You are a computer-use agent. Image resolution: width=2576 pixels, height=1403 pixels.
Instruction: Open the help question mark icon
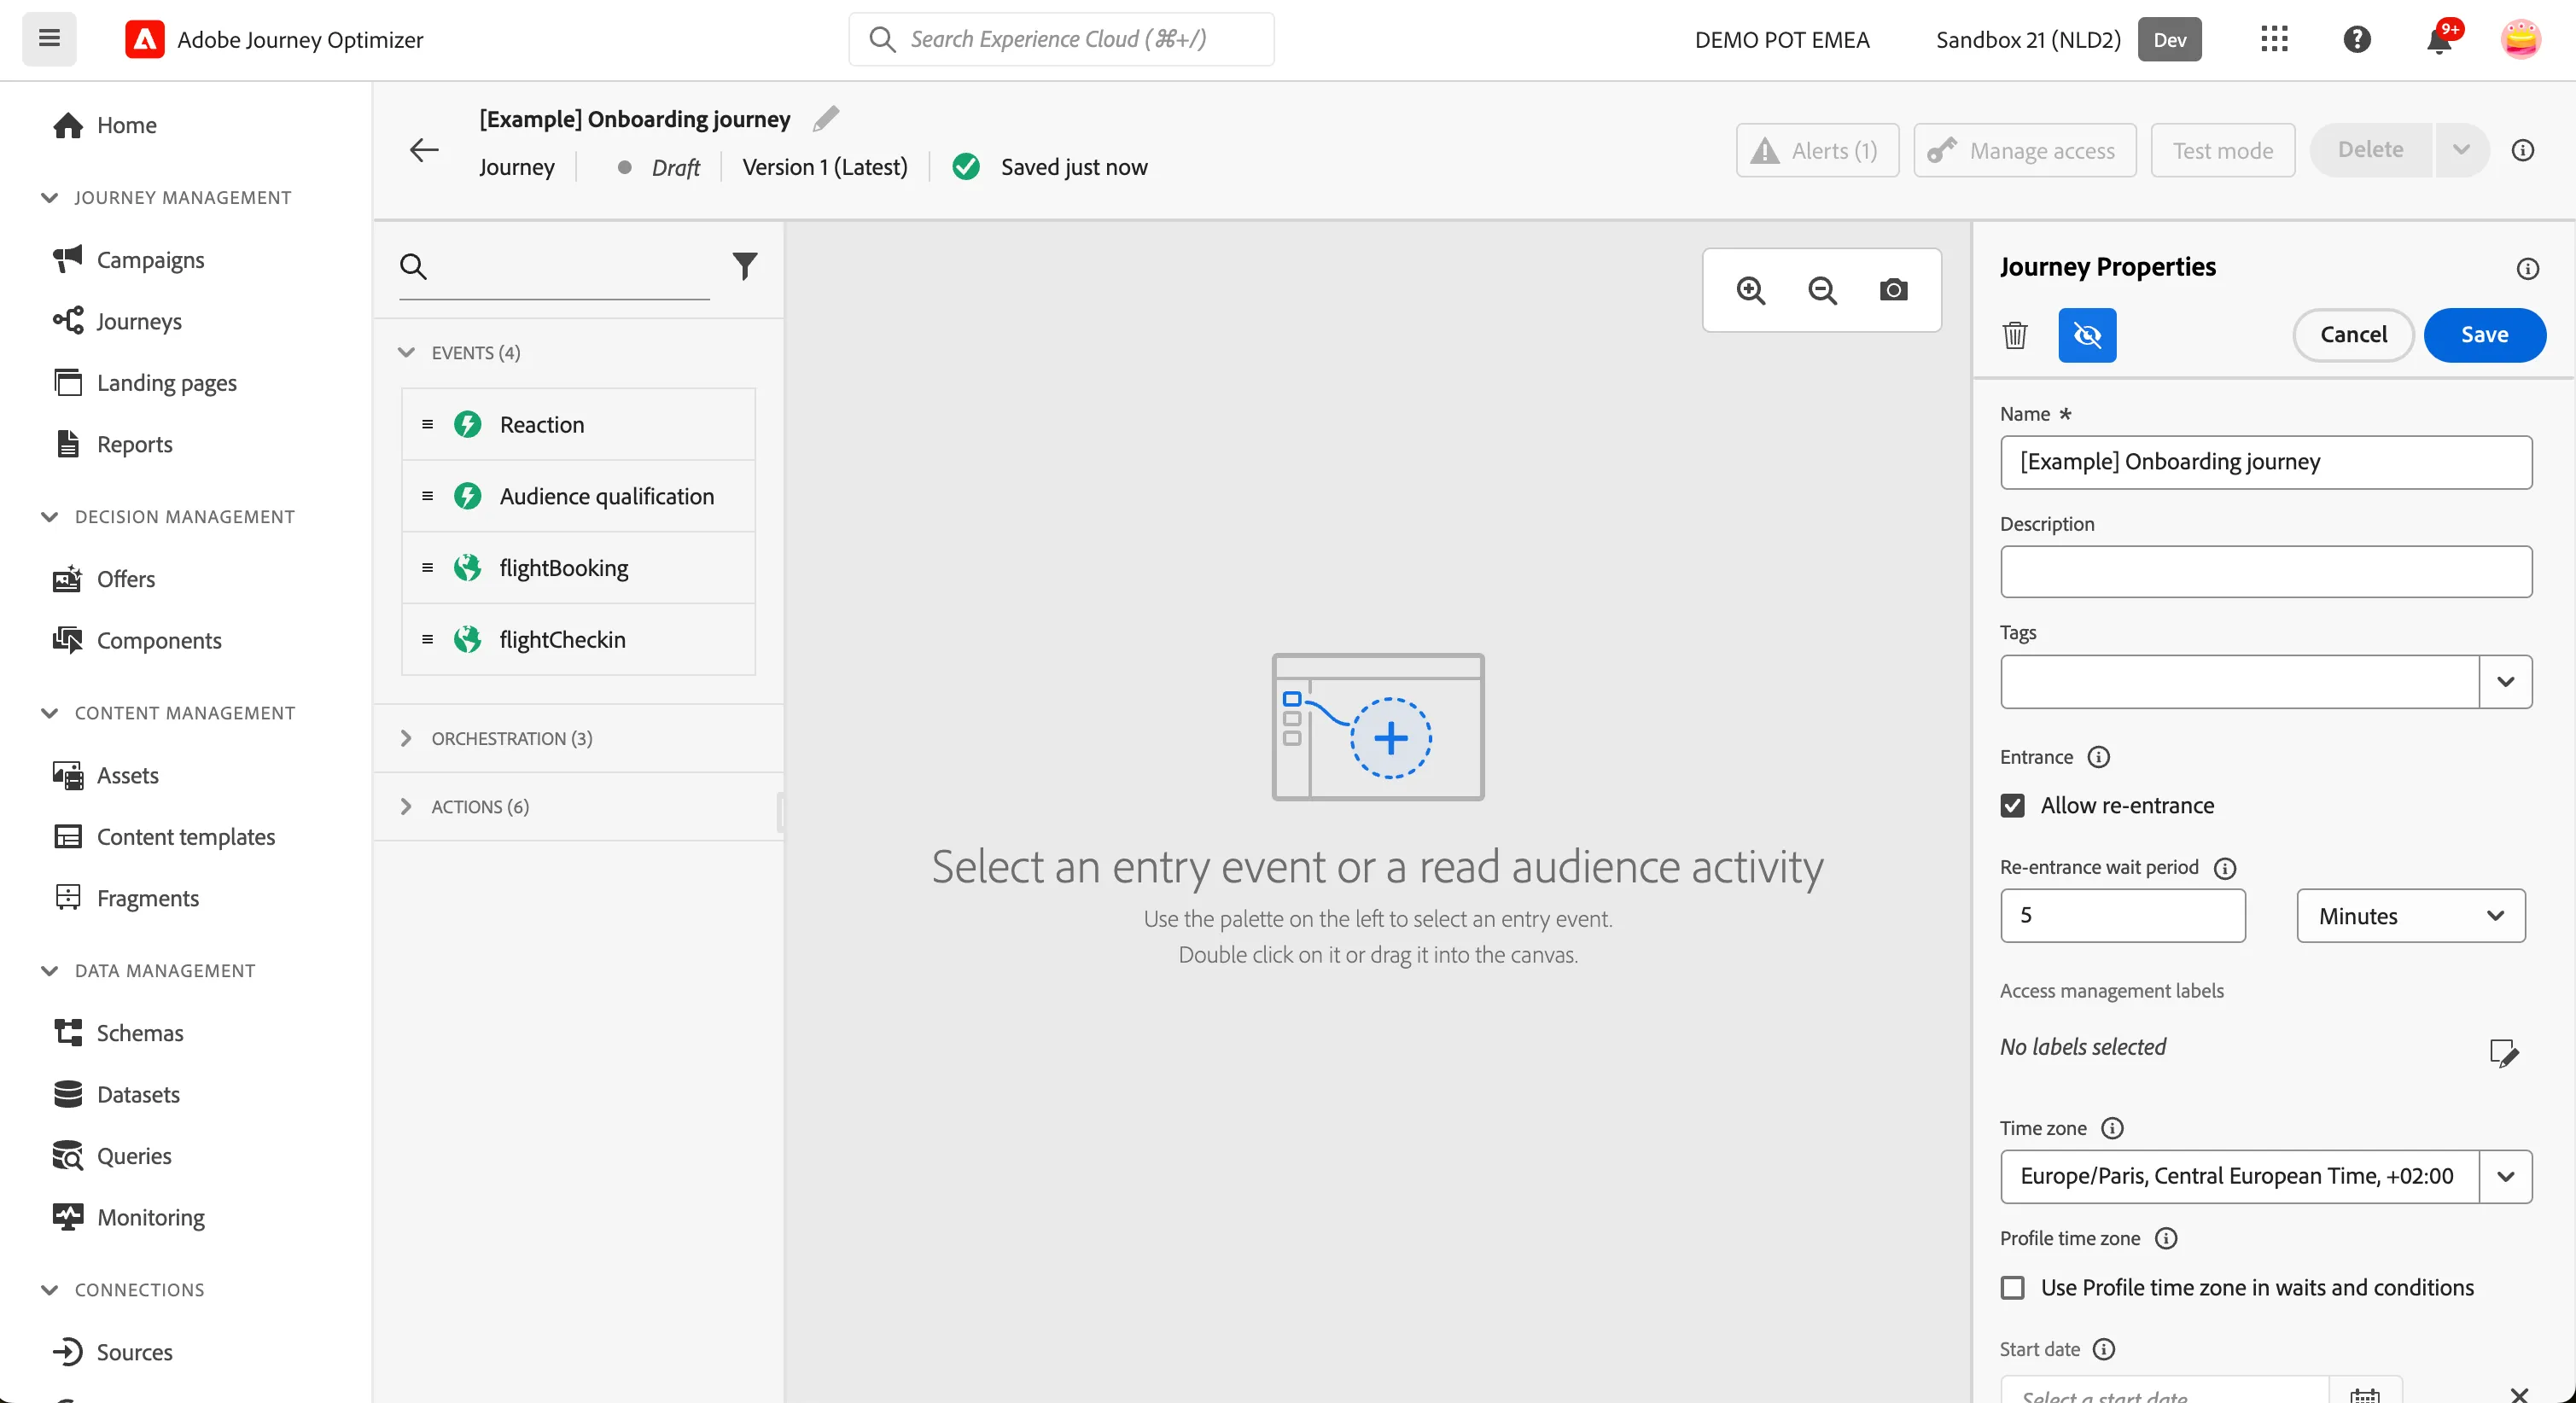(2357, 39)
